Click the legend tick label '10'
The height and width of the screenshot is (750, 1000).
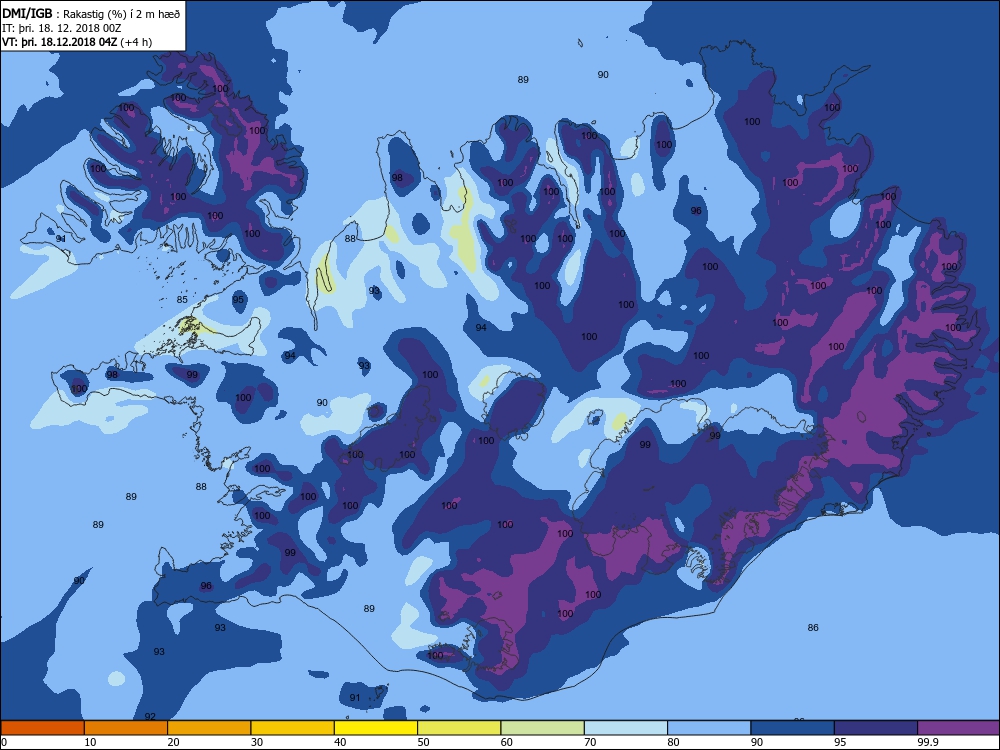point(90,742)
